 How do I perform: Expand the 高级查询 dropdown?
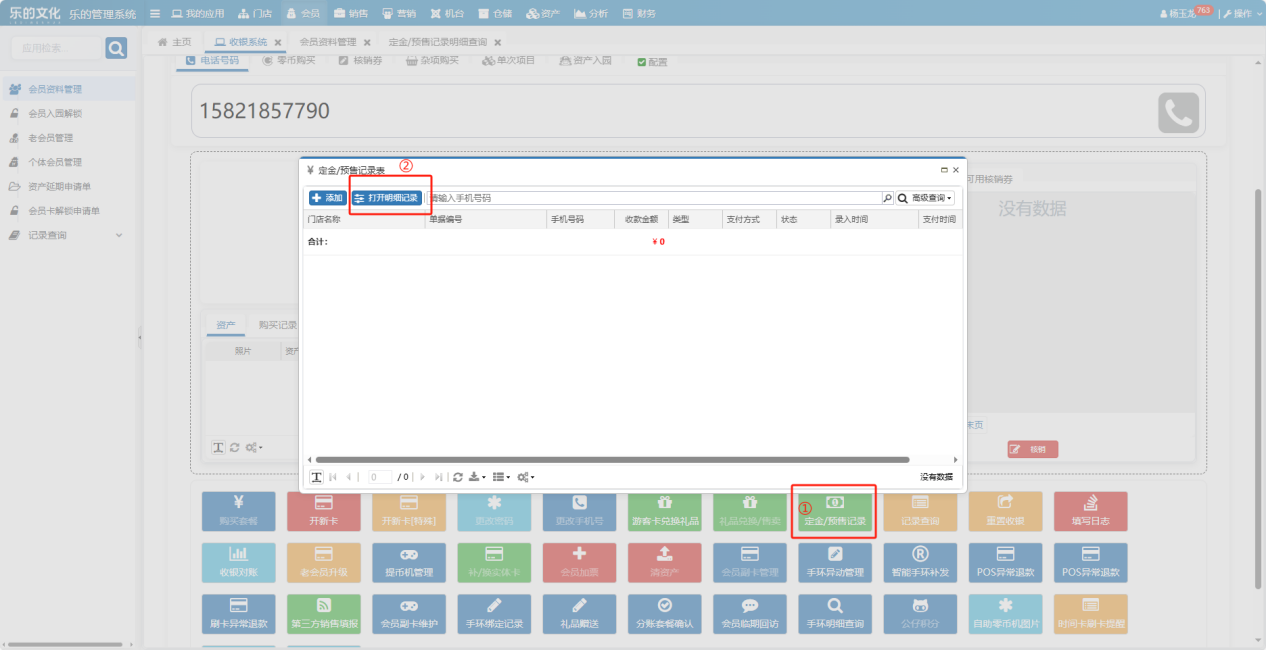pos(925,198)
